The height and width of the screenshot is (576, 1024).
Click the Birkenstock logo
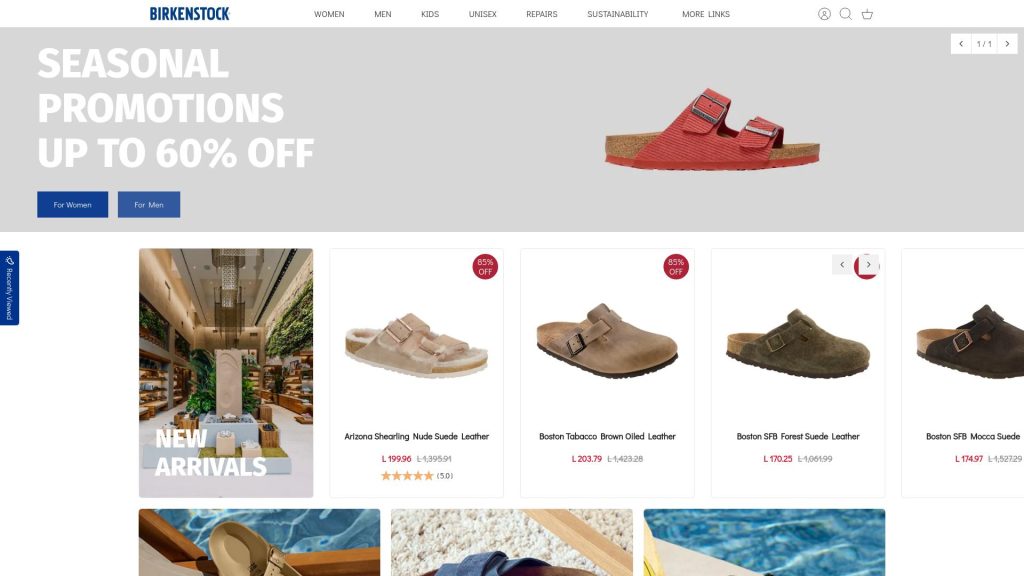click(189, 14)
